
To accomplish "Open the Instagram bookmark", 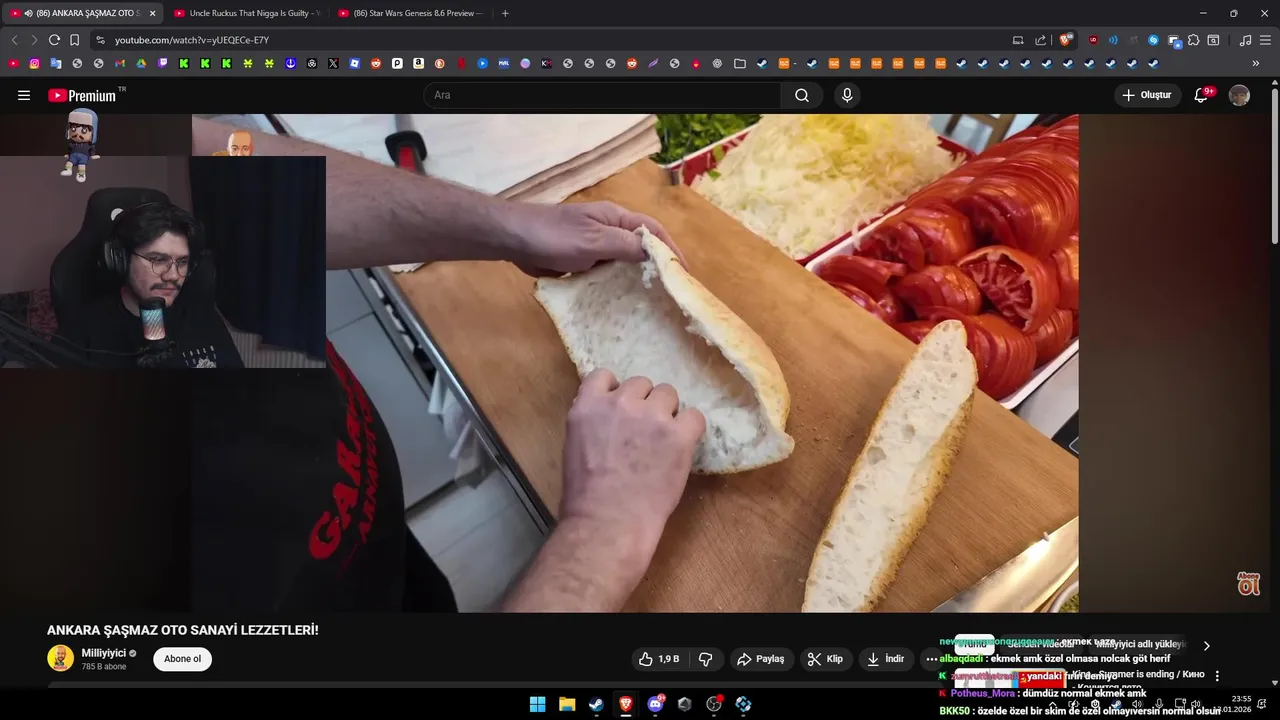I will coord(34,63).
